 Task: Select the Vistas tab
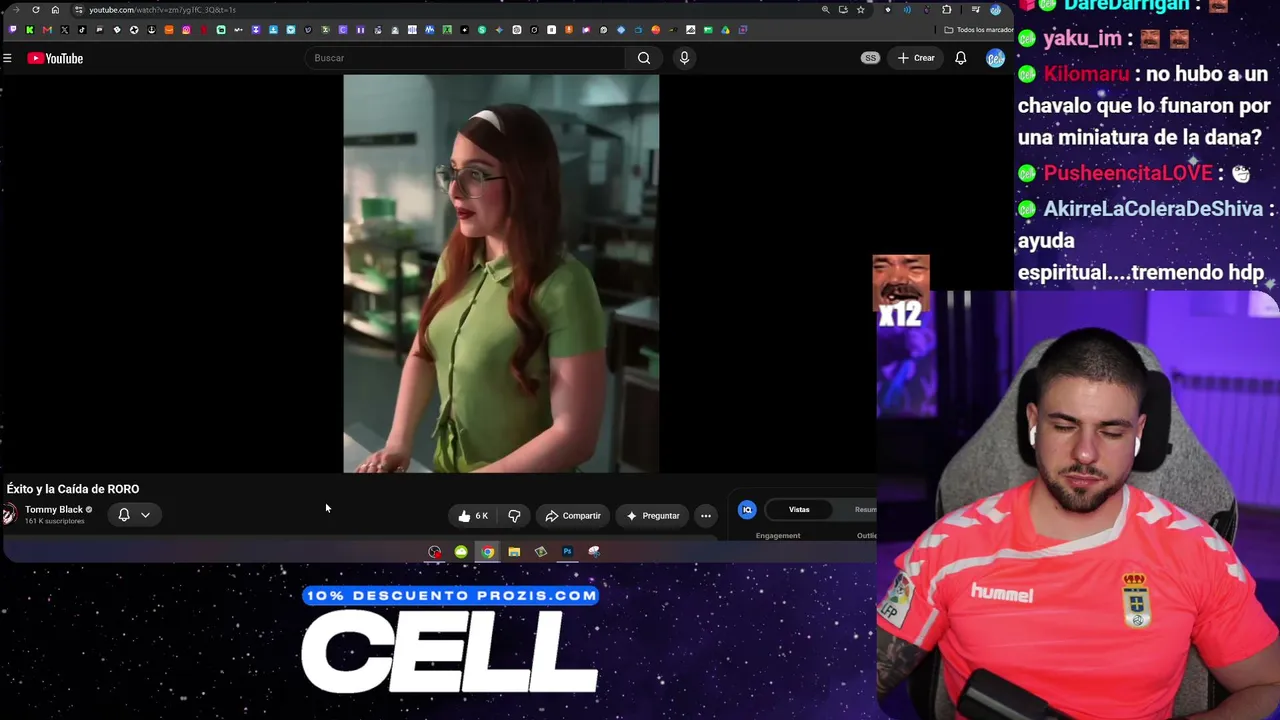[x=799, y=510]
